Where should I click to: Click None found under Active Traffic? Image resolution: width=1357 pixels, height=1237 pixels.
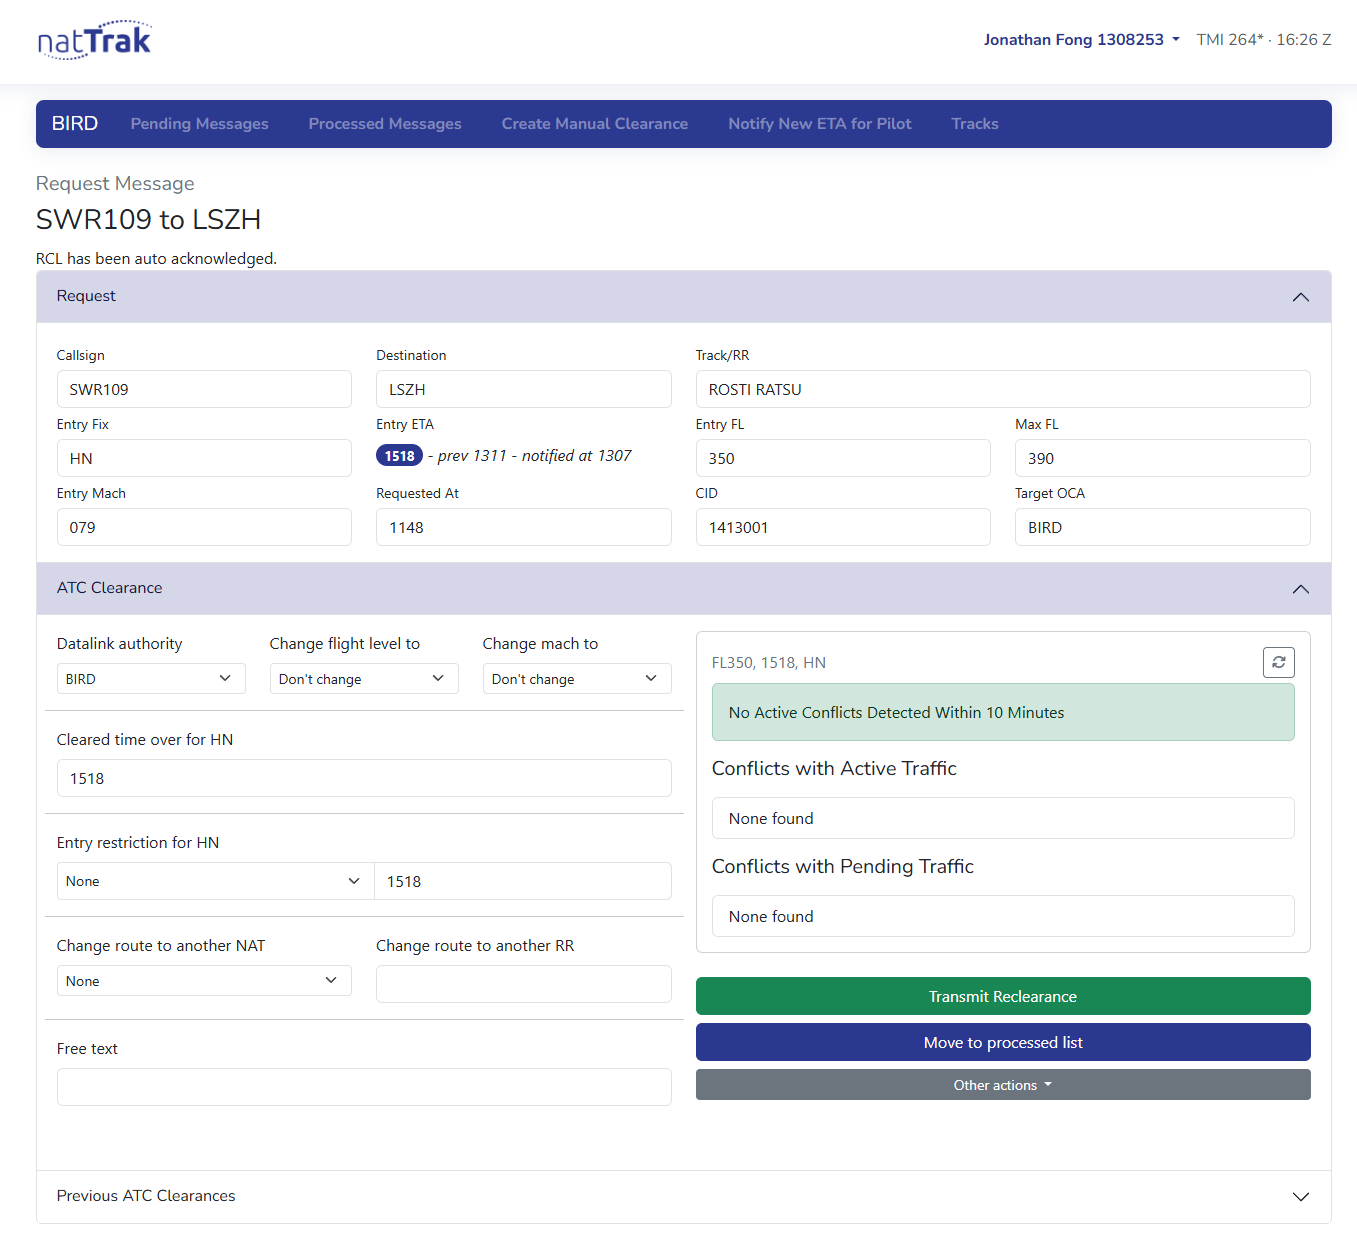click(1003, 818)
